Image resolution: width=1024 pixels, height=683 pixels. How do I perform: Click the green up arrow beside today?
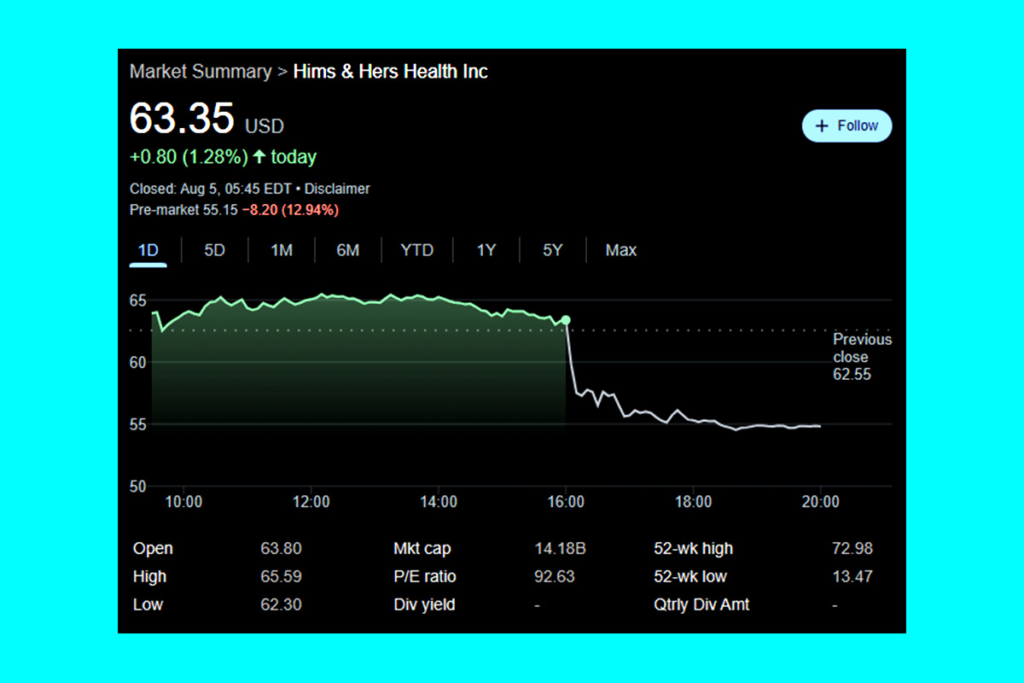259,157
